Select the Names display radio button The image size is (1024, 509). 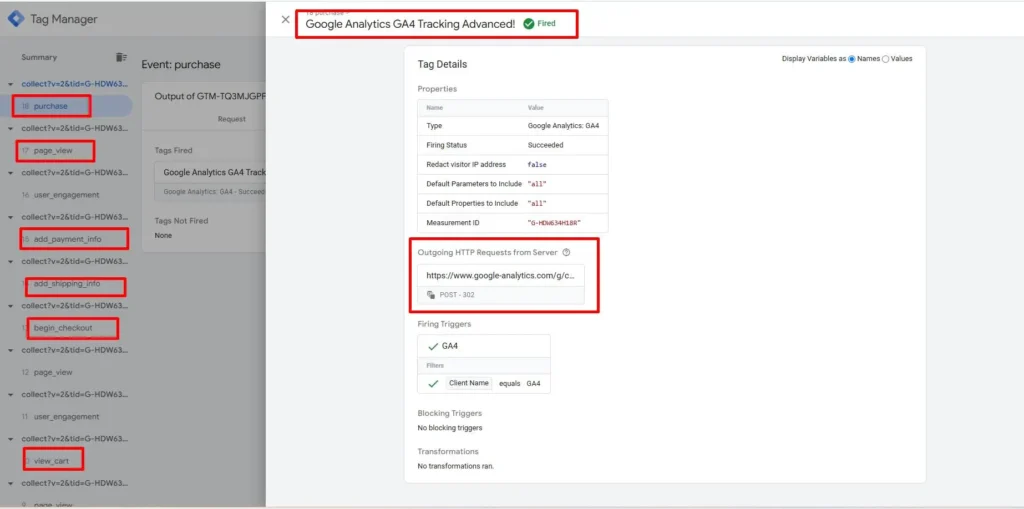(x=852, y=59)
